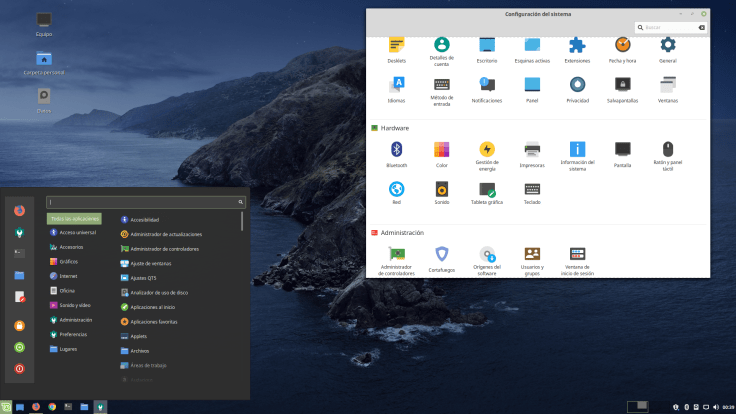Image resolution: width=736 pixels, height=414 pixels.
Task: Choose the Sonido y vídeo category
Action: (x=77, y=305)
